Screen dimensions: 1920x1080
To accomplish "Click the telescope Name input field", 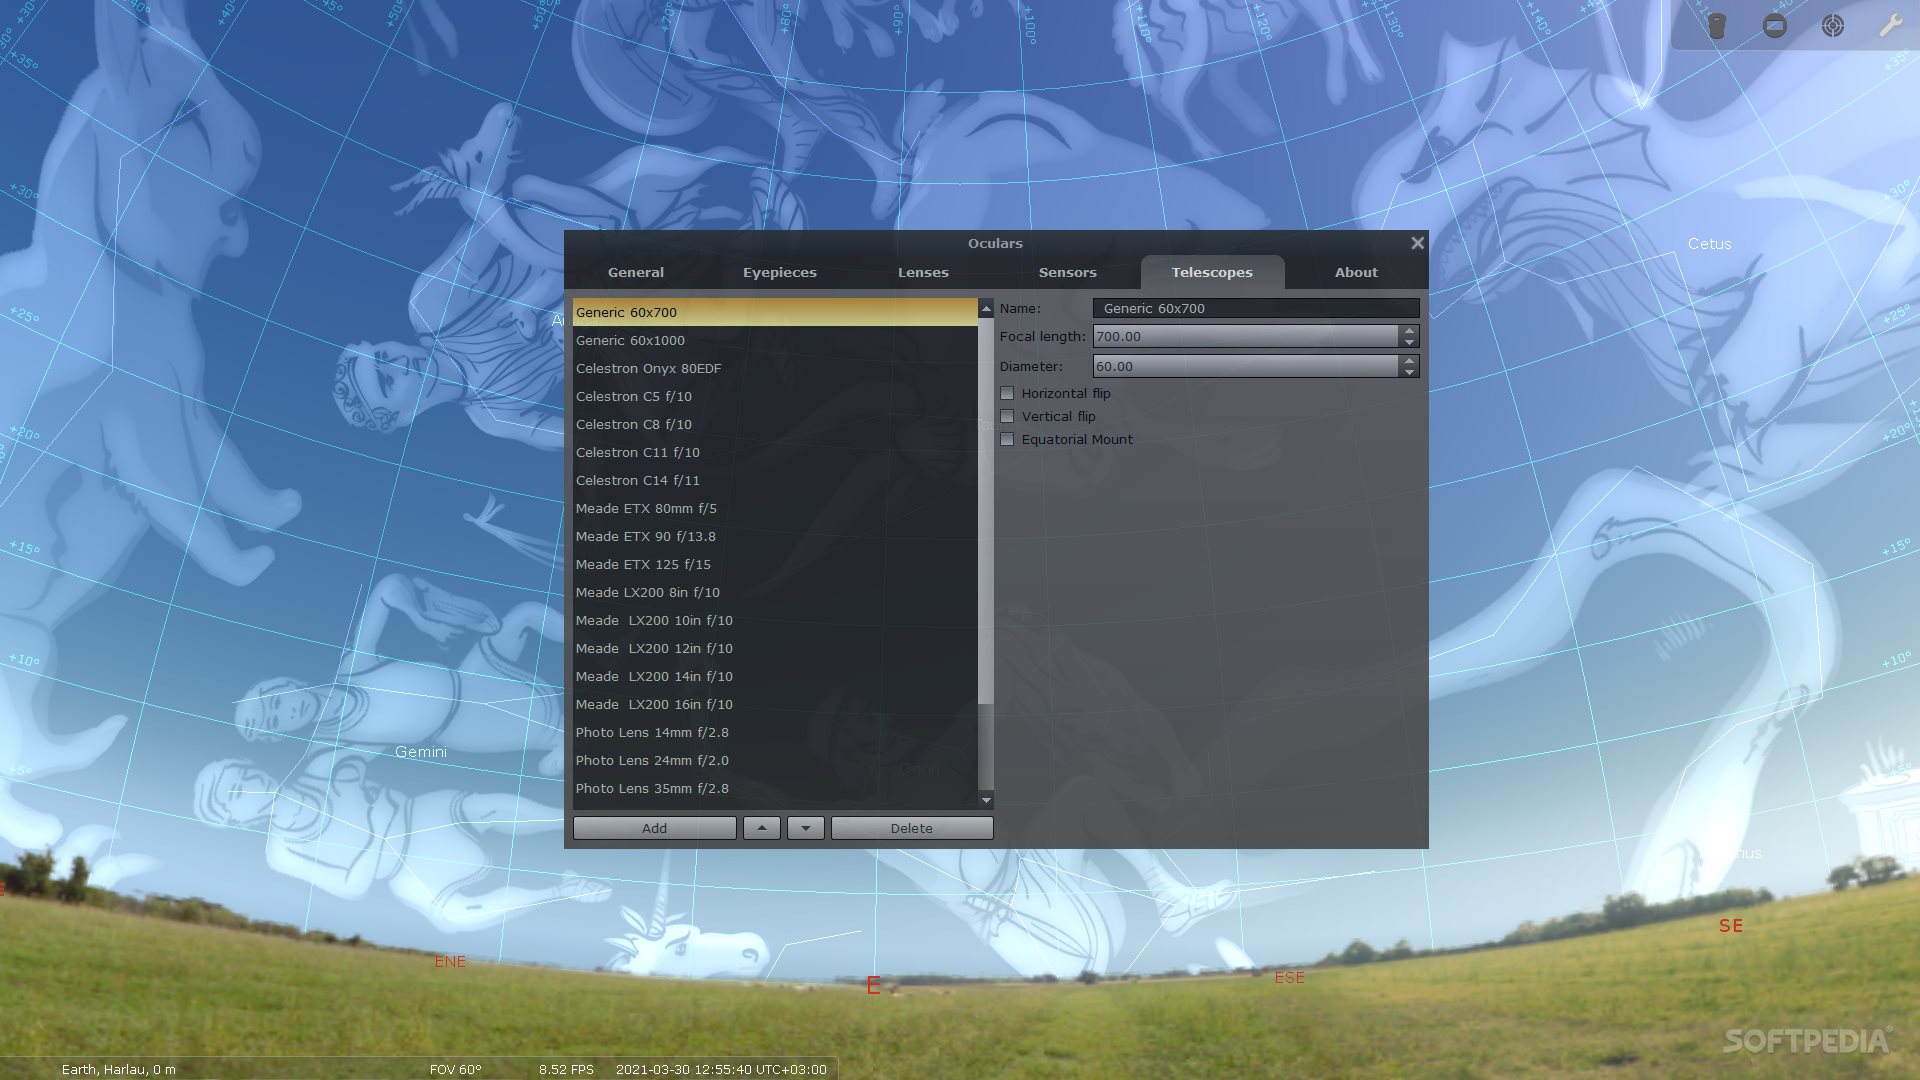I will pos(1256,308).
